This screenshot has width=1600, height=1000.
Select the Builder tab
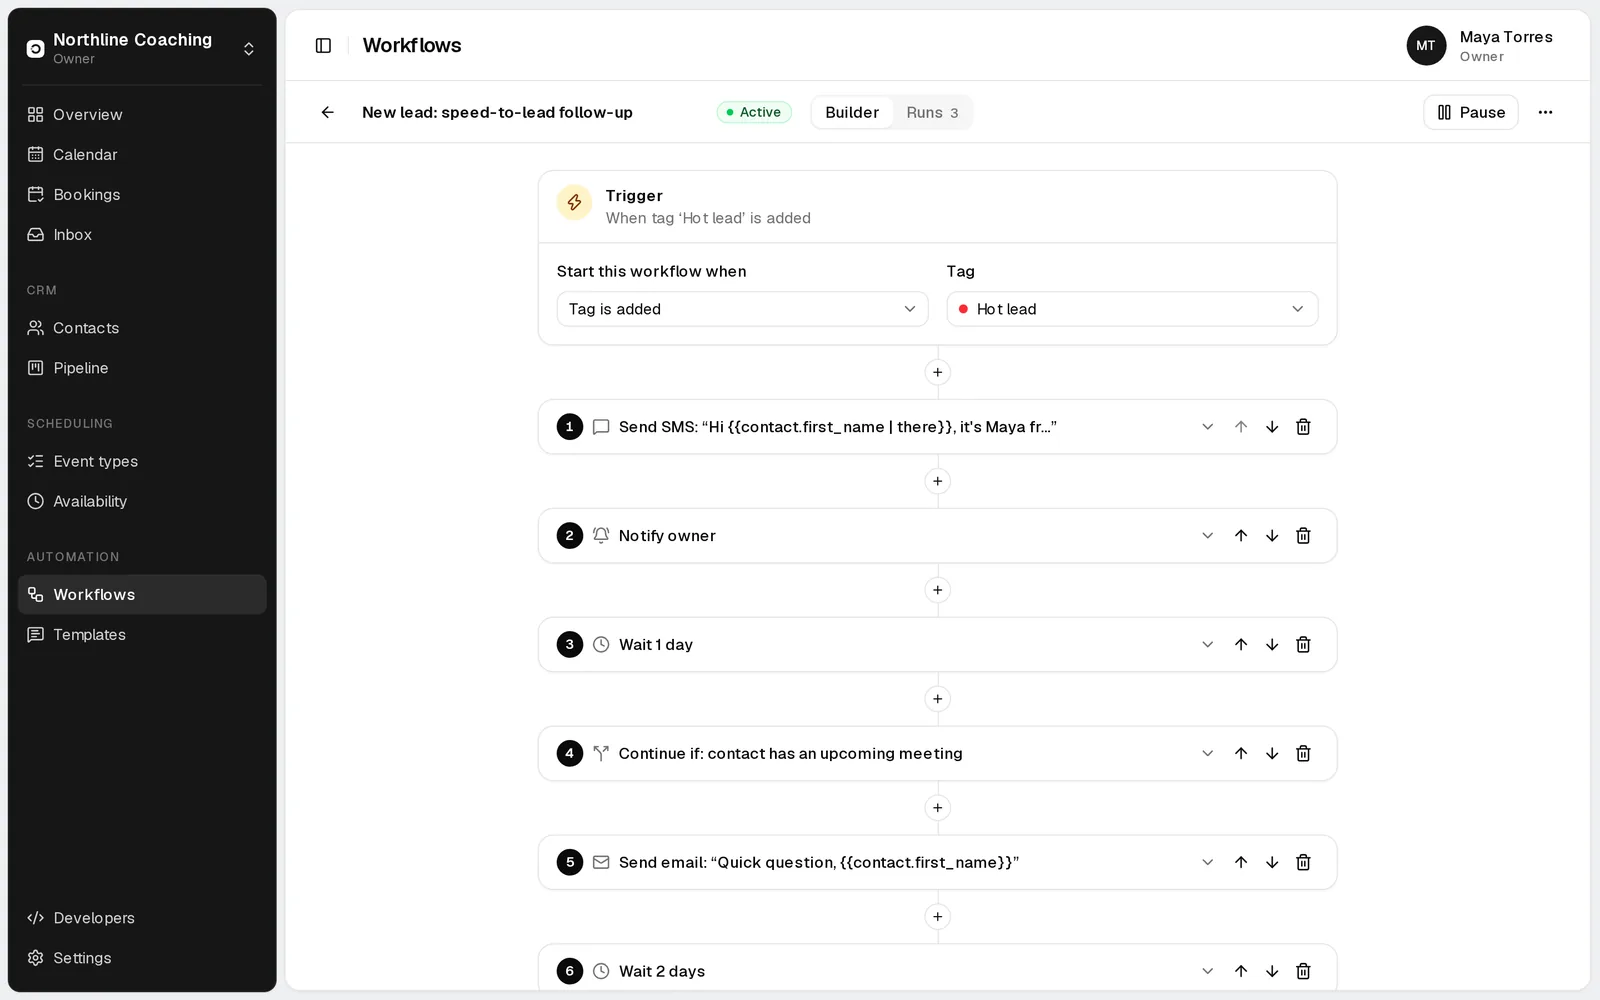[x=852, y=113]
